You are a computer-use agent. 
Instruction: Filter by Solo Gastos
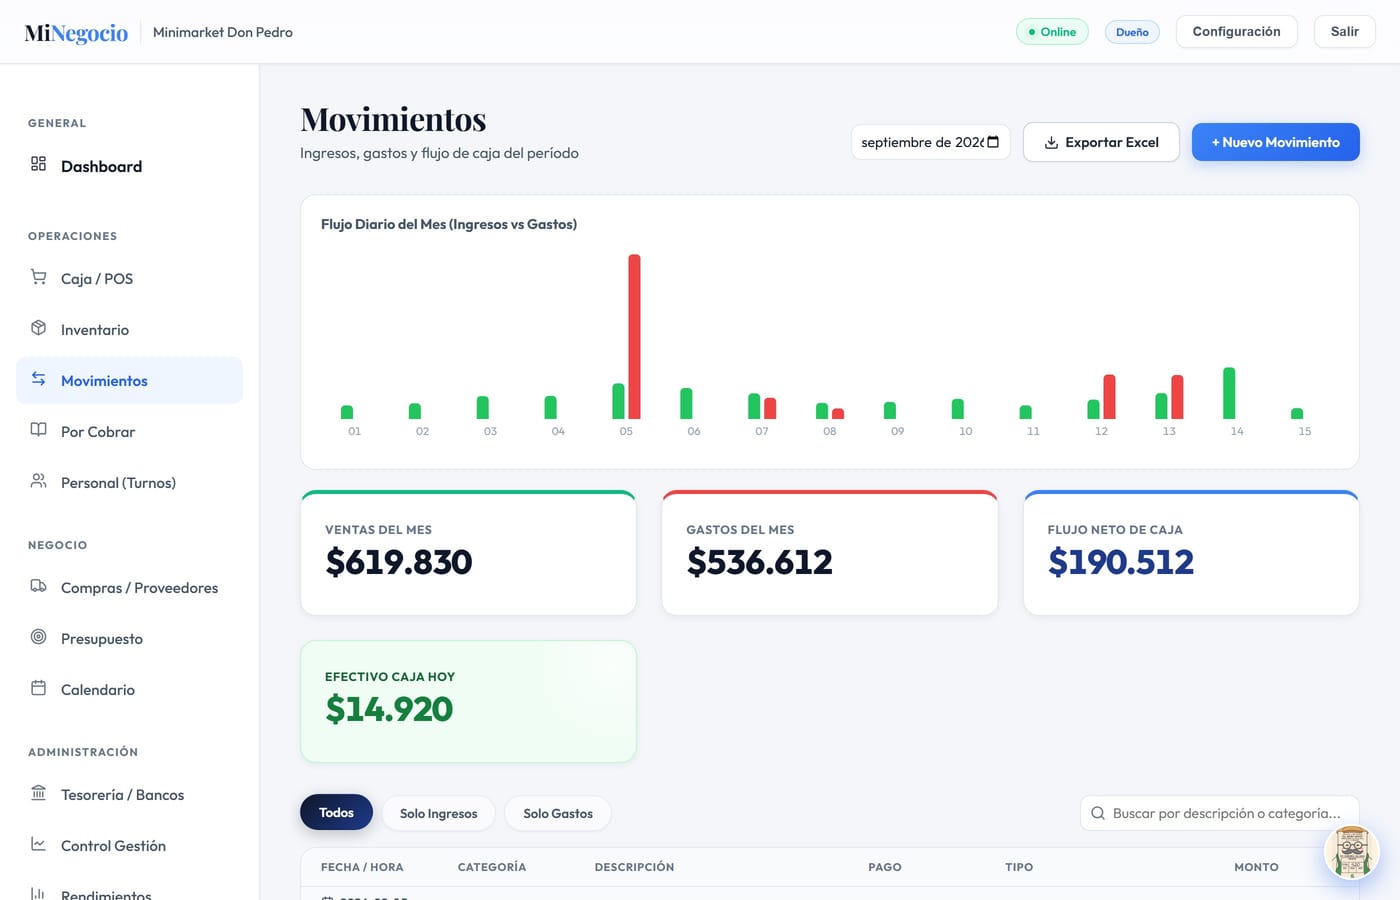[558, 813]
